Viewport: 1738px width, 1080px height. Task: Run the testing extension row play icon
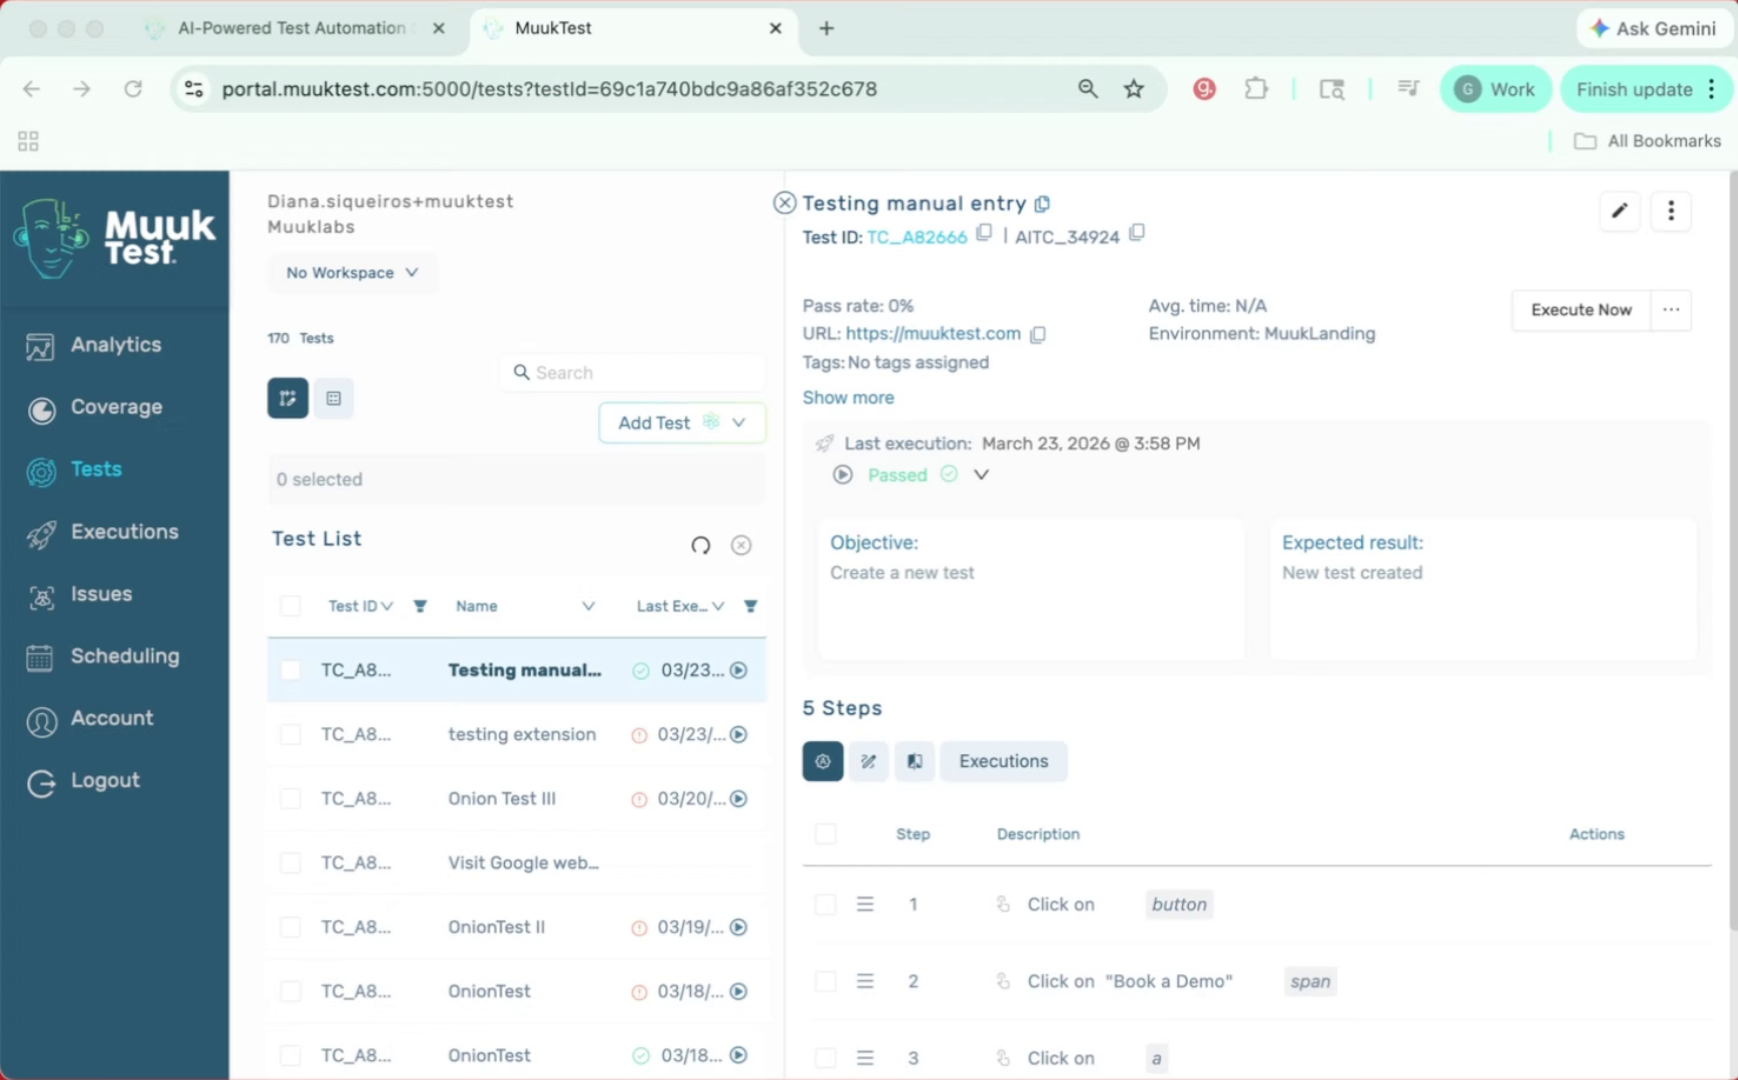pos(739,734)
